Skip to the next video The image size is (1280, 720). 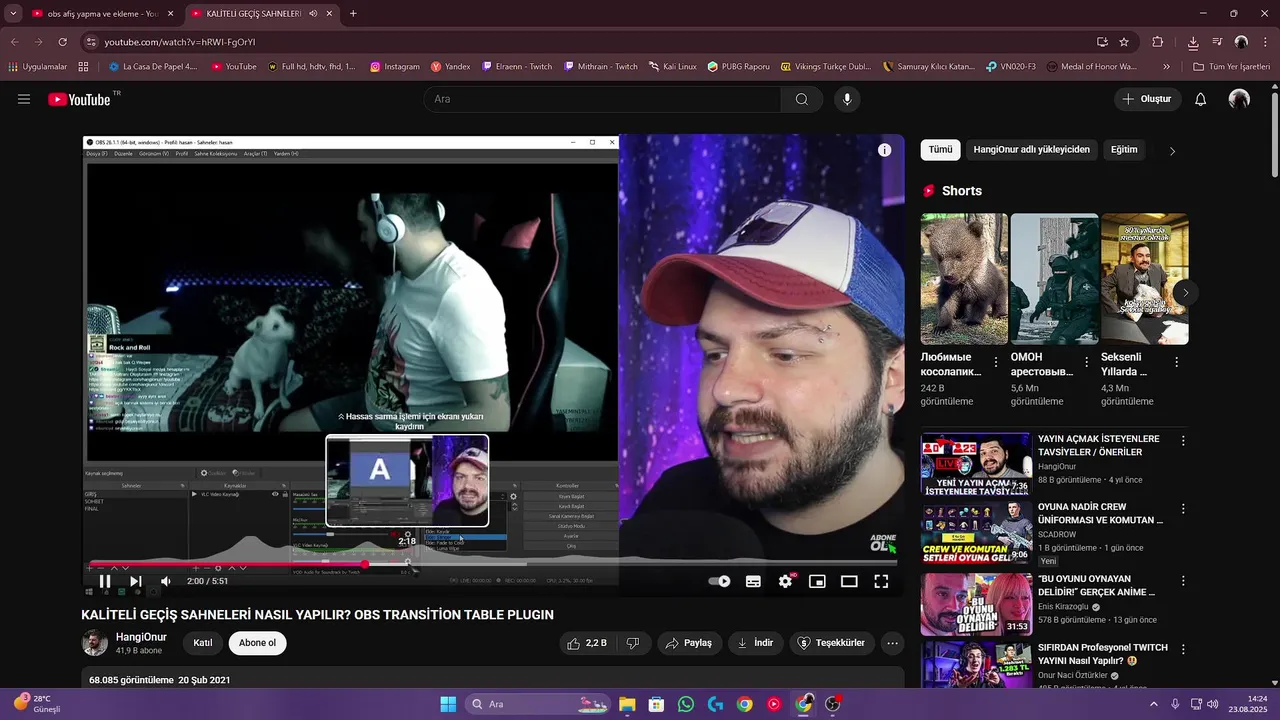[136, 581]
